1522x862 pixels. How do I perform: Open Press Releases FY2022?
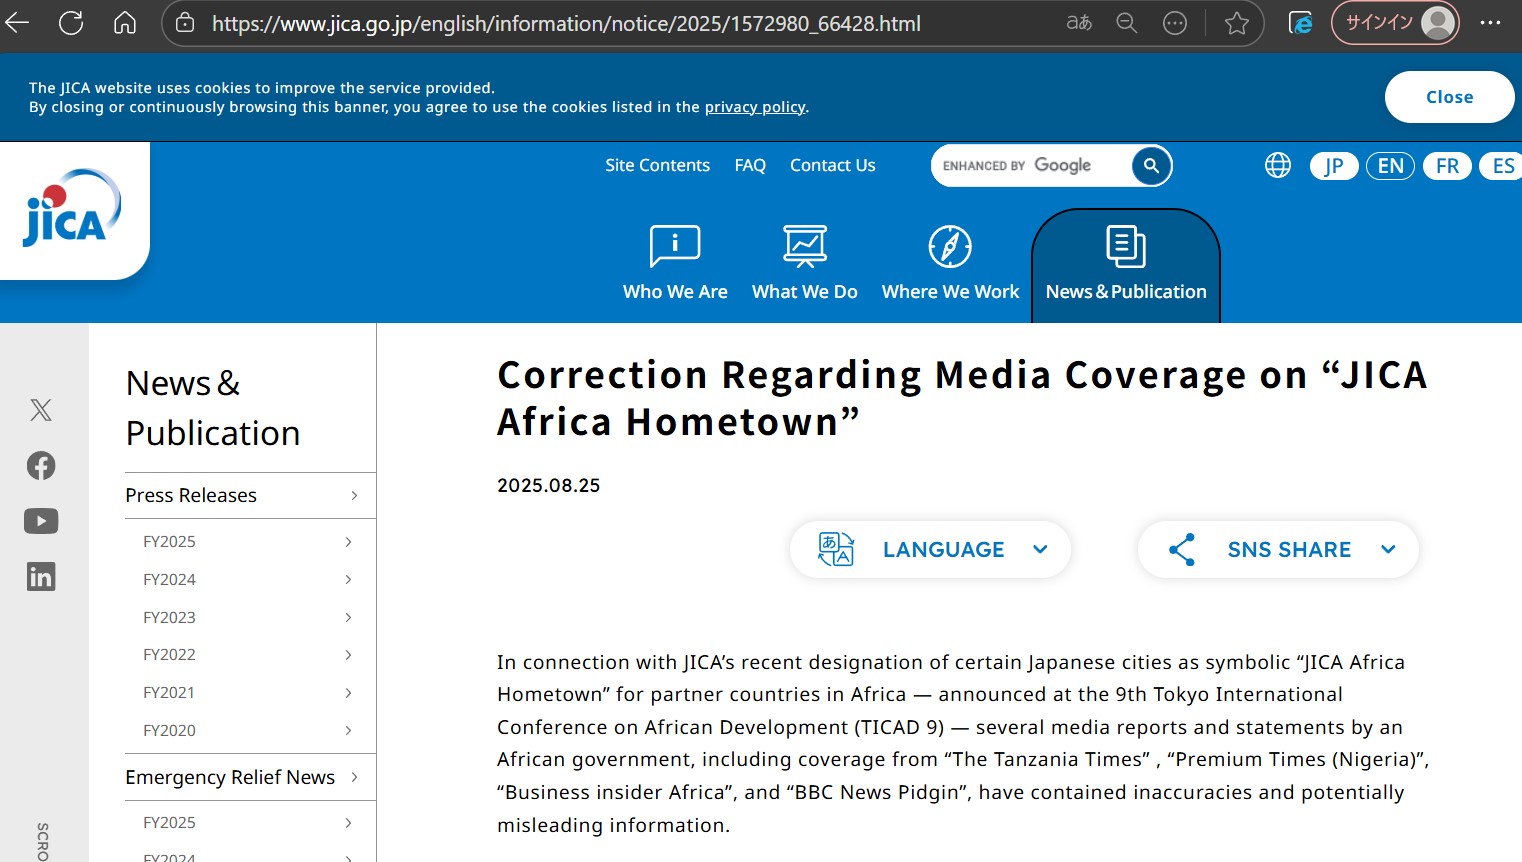click(x=250, y=655)
